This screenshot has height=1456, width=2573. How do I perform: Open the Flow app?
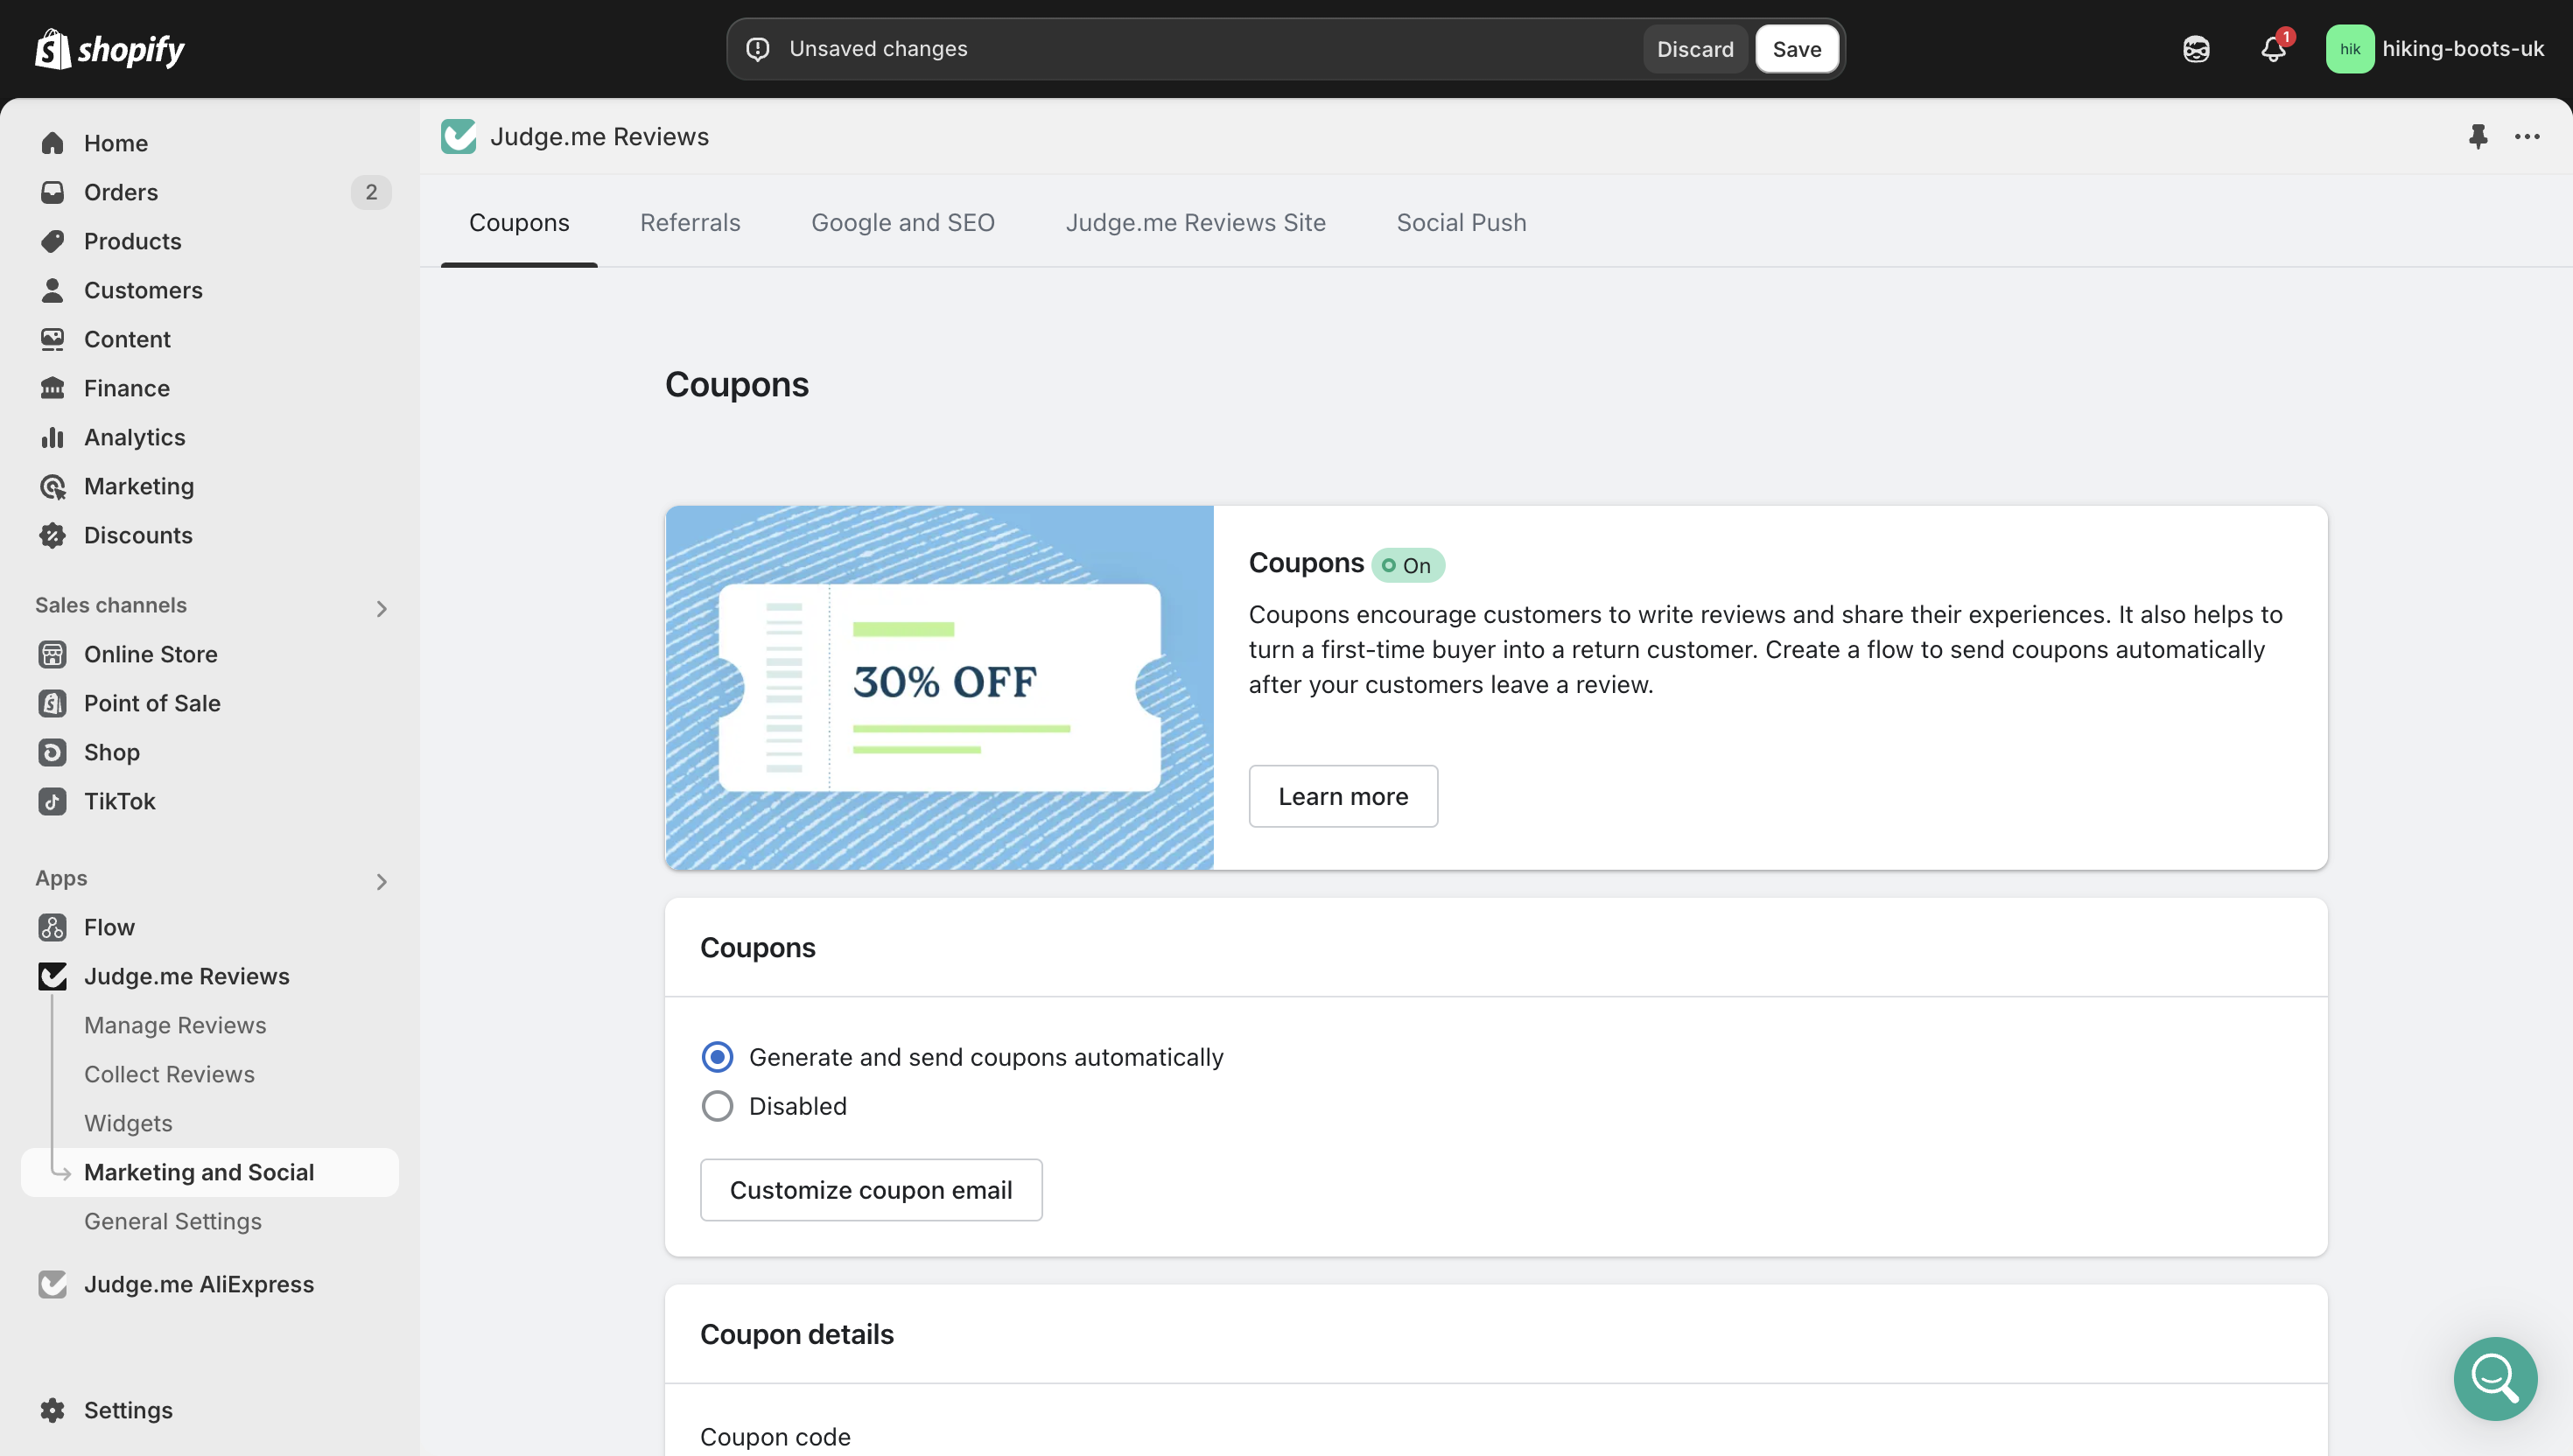[x=210, y=927]
